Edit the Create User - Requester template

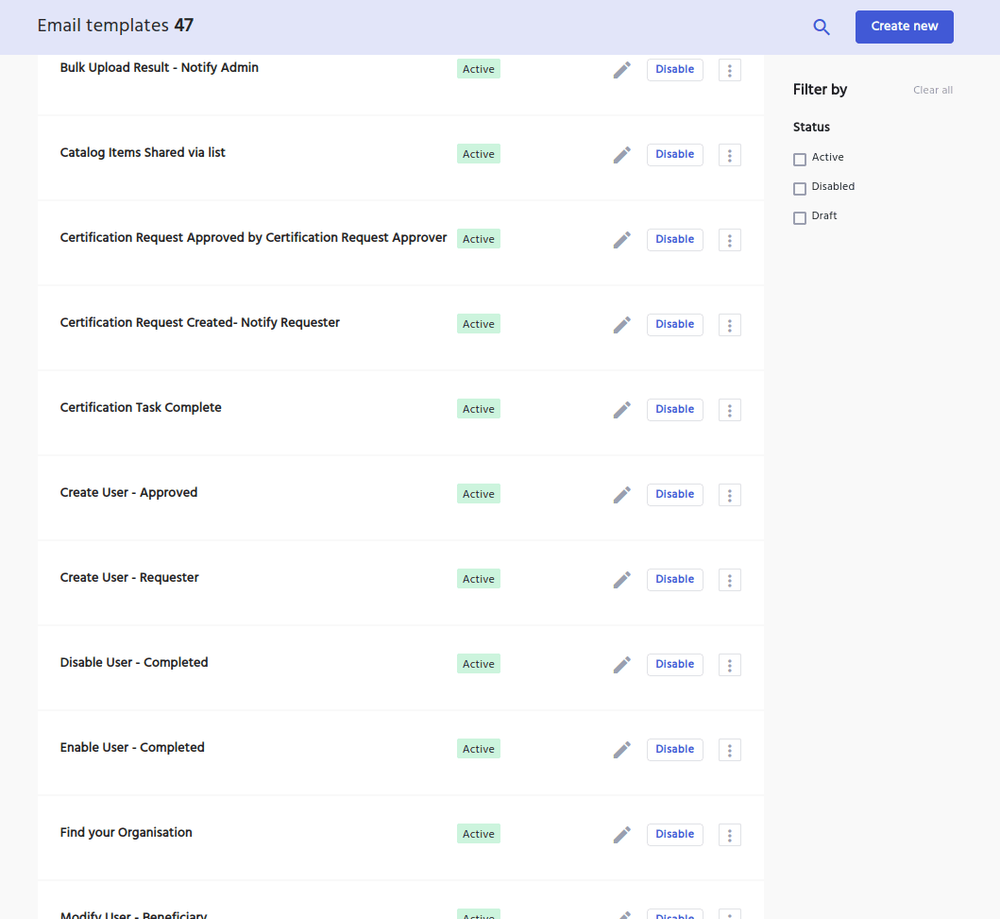click(x=621, y=579)
